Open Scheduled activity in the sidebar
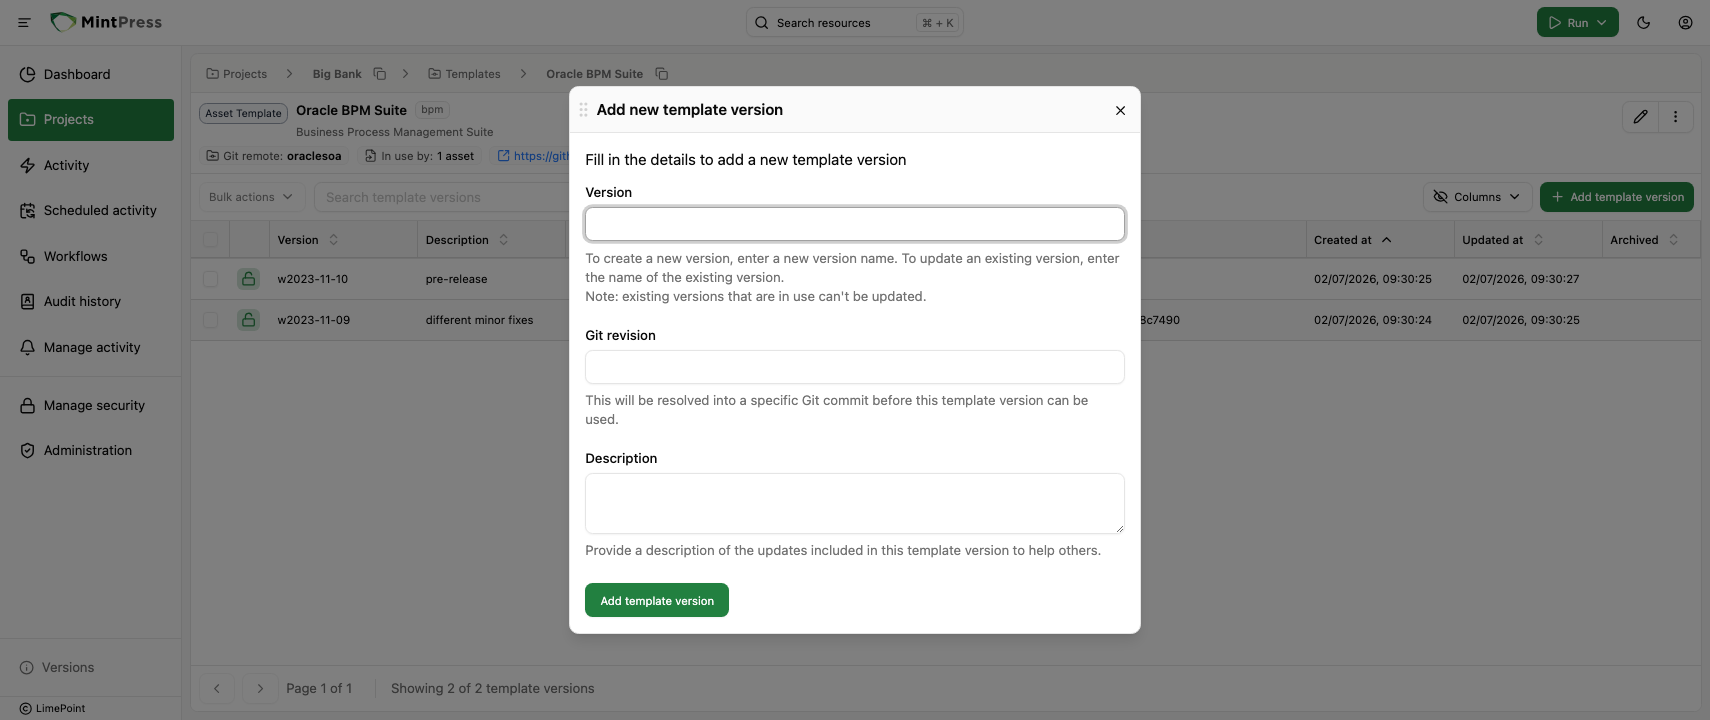 pyautogui.click(x=91, y=210)
